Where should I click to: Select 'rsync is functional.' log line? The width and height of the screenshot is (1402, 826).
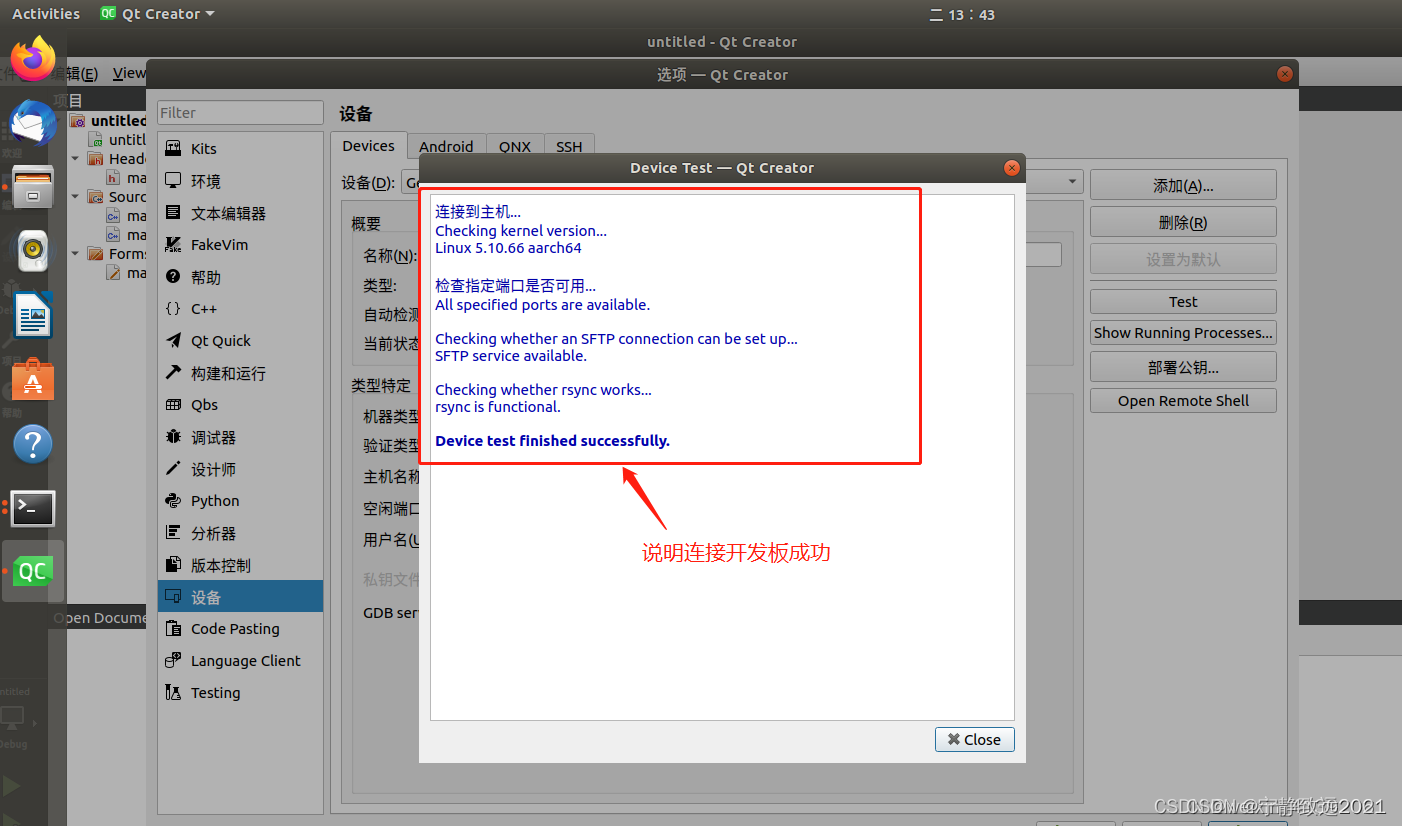click(x=498, y=407)
